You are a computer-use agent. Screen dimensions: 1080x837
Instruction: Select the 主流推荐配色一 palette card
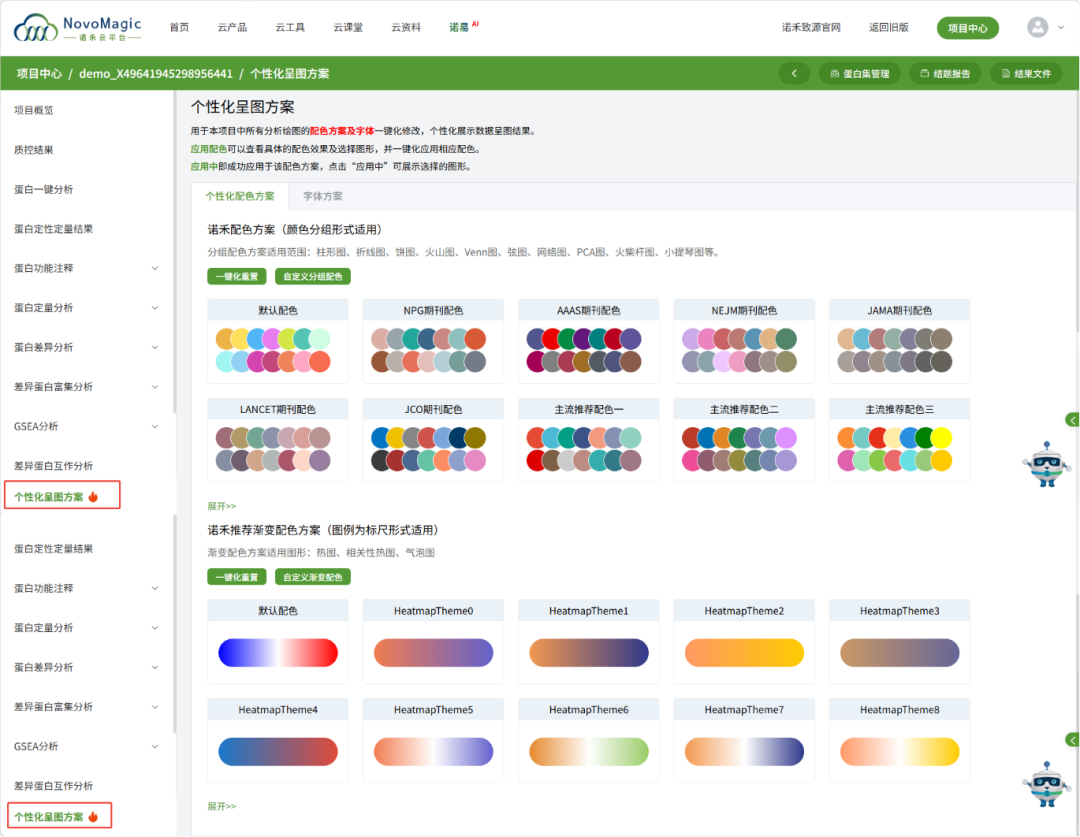pos(589,440)
